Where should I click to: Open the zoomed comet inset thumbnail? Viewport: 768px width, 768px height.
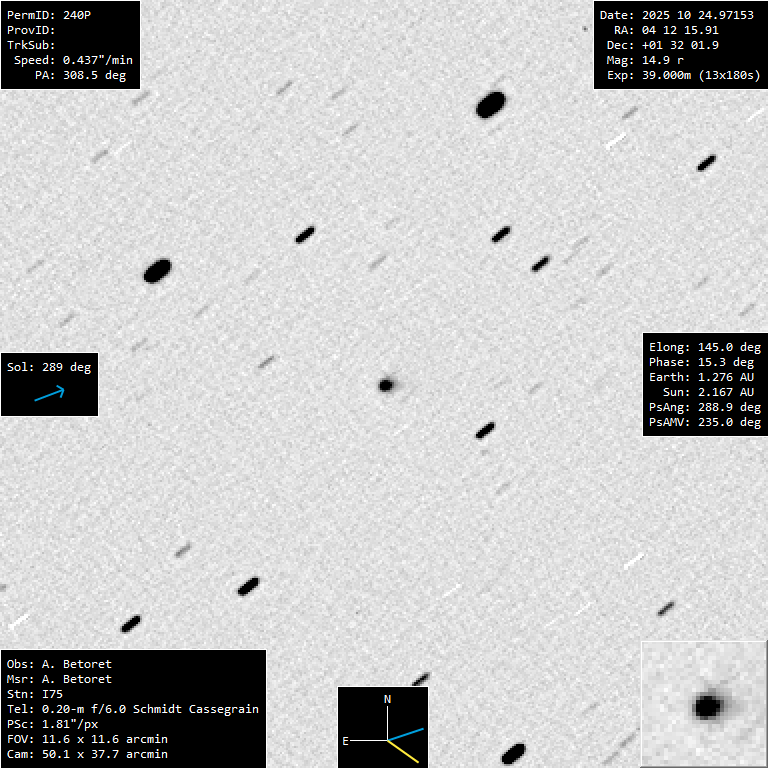(704, 704)
